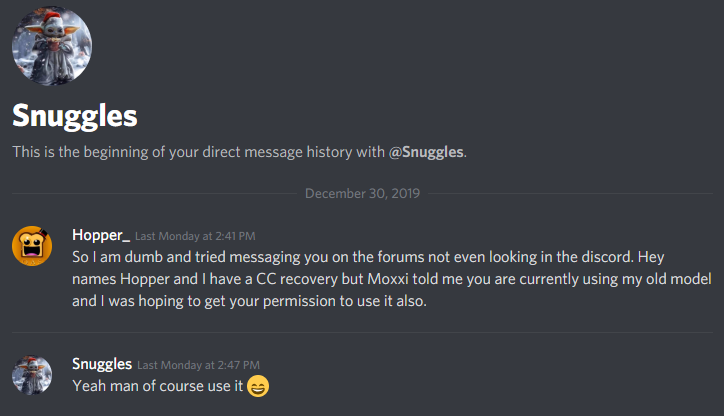Image resolution: width=724 pixels, height=416 pixels.
Task: Click the Hopper_ username above the message
Action: [x=101, y=236]
